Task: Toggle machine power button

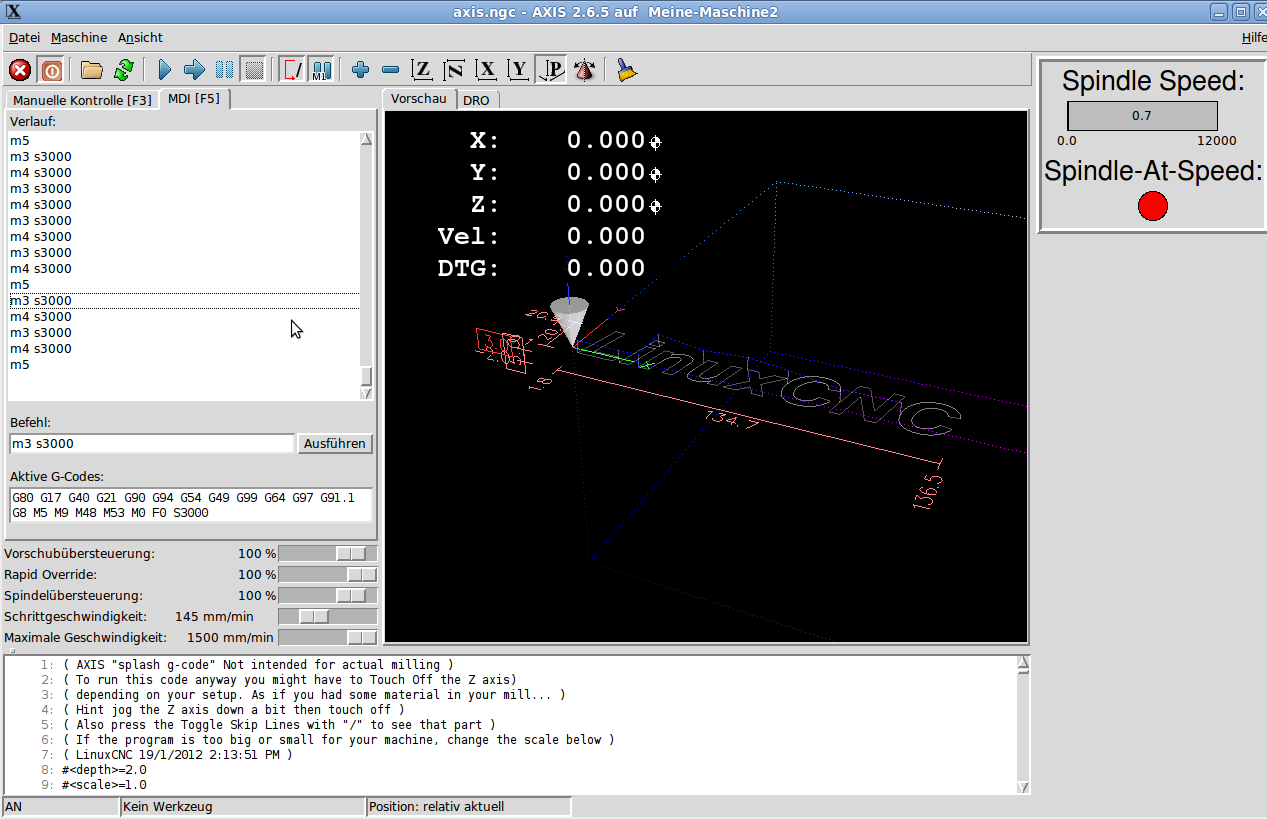Action: pyautogui.click(x=51, y=70)
